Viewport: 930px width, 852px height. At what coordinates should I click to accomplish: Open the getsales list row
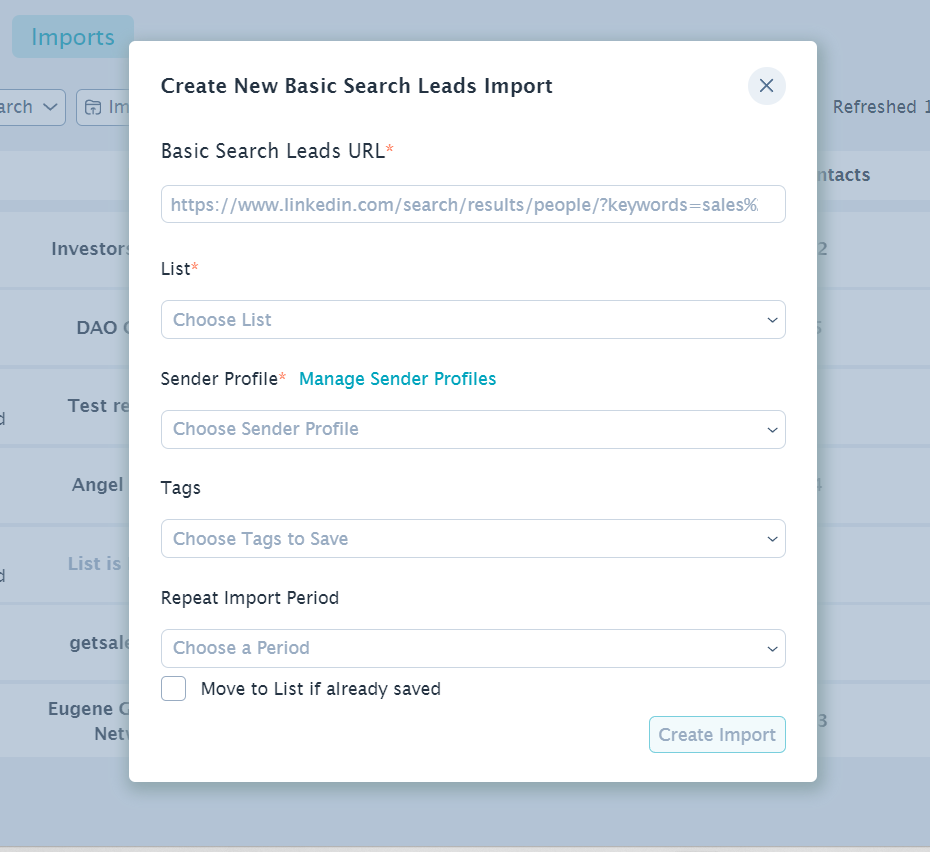click(100, 643)
